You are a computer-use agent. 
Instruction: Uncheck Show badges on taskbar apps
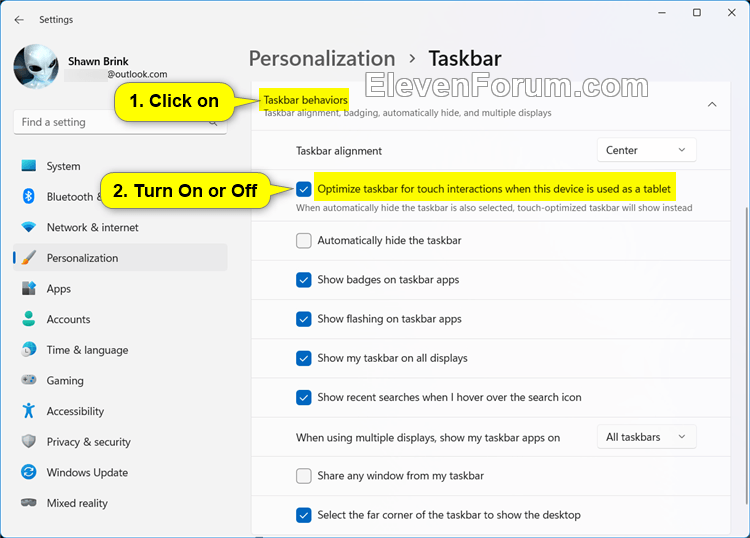304,279
